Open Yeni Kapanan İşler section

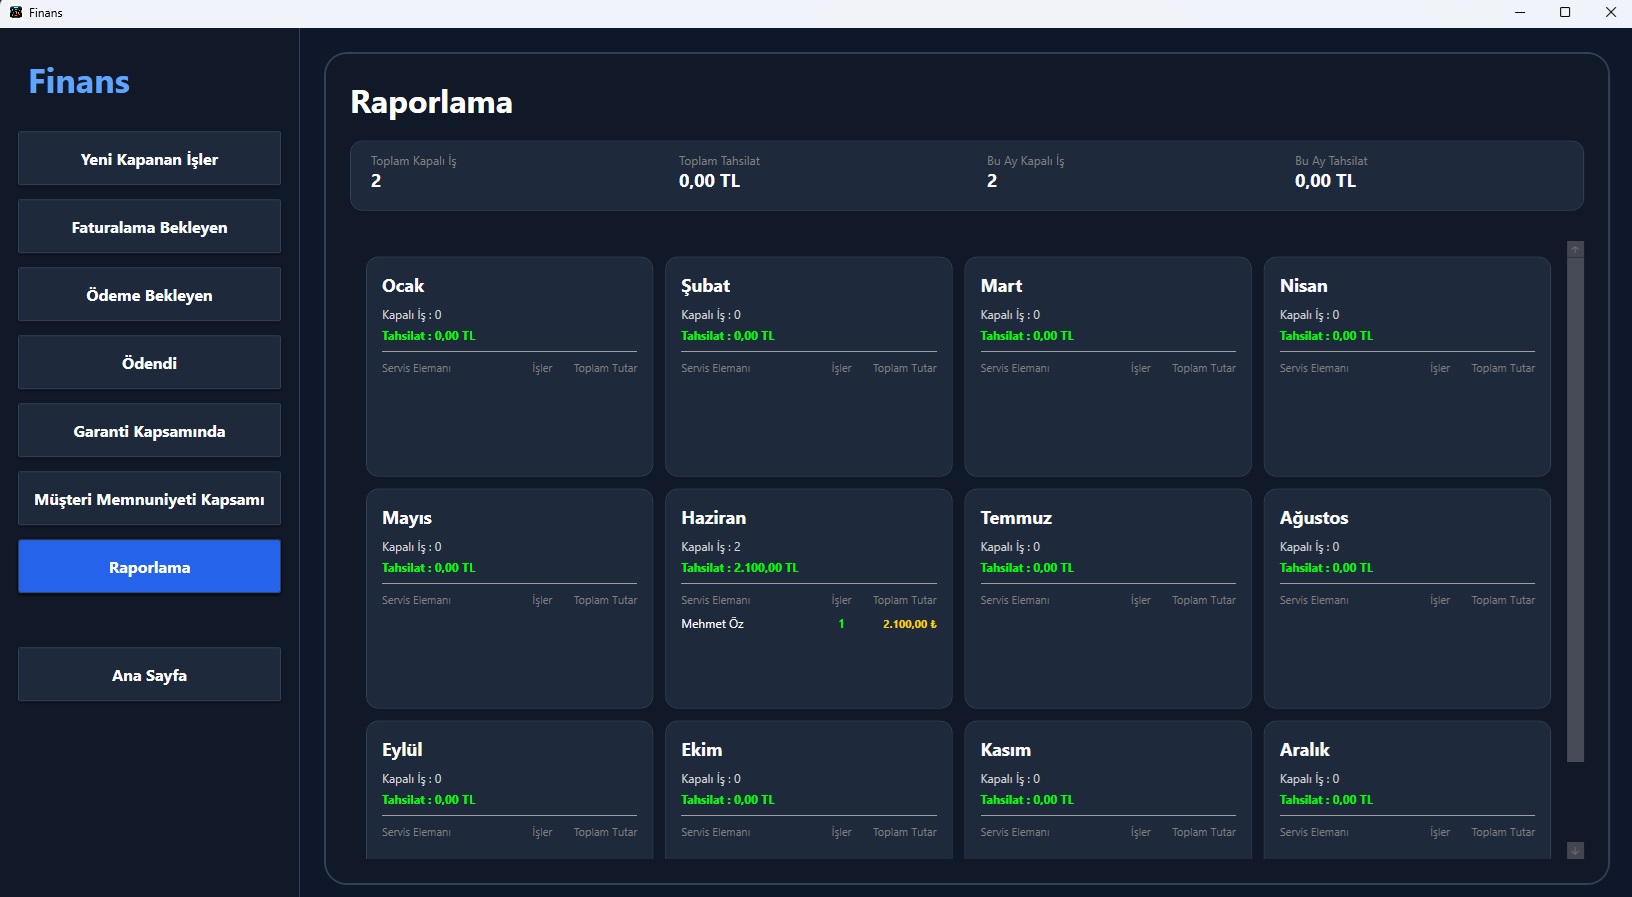[149, 159]
